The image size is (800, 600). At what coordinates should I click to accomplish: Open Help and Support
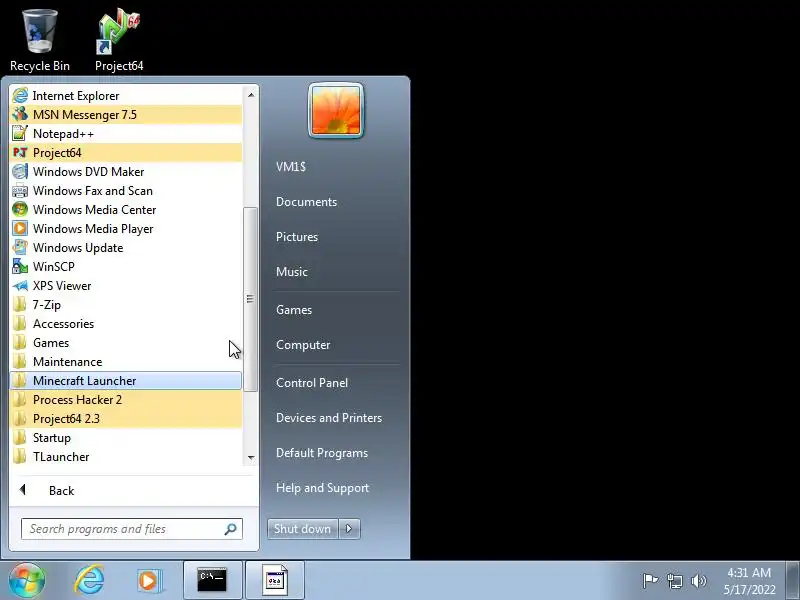pos(322,488)
